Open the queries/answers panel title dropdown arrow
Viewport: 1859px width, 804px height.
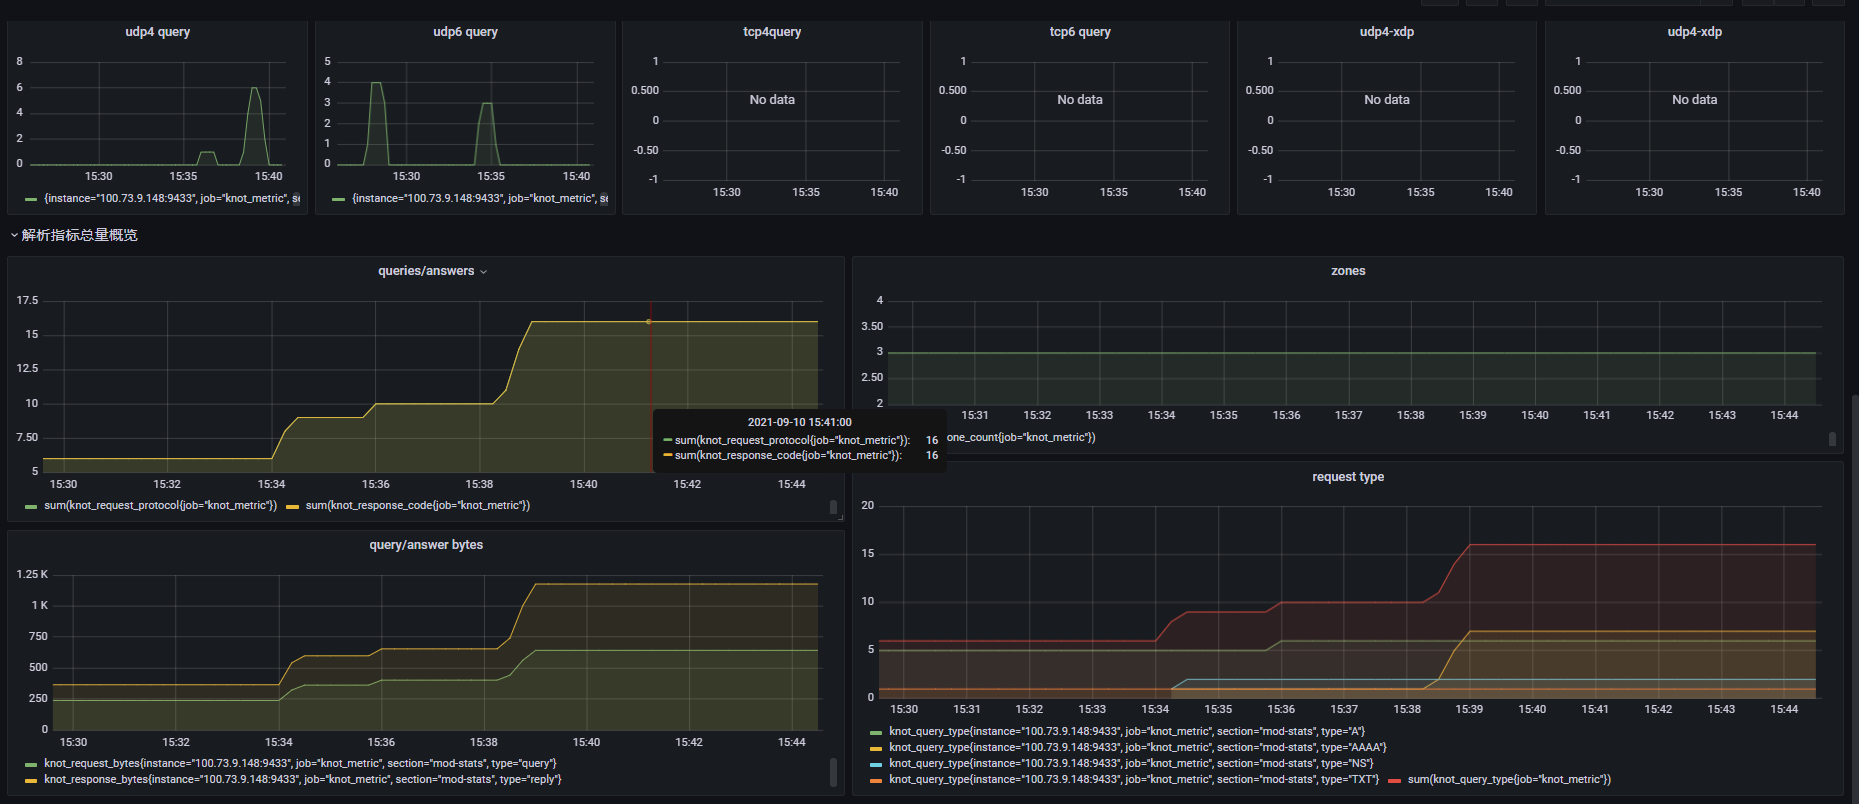(484, 272)
